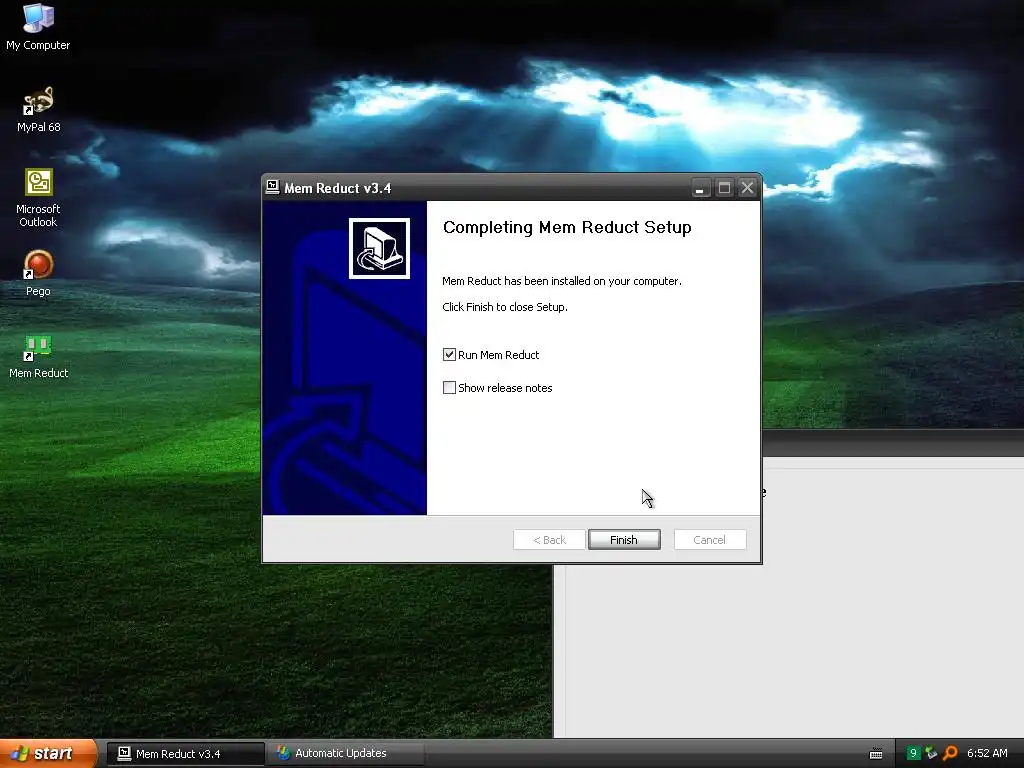1024x768 pixels.
Task: Click the Mem Reduct v3.4 title bar text
Action: coord(338,188)
